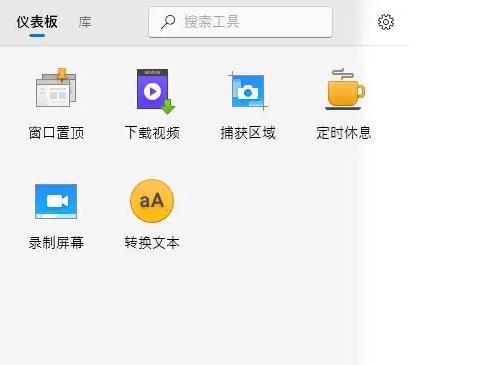This screenshot has height=365, width=480.
Task: Launch the 下载视频 video downloader icon
Action: (x=156, y=91)
